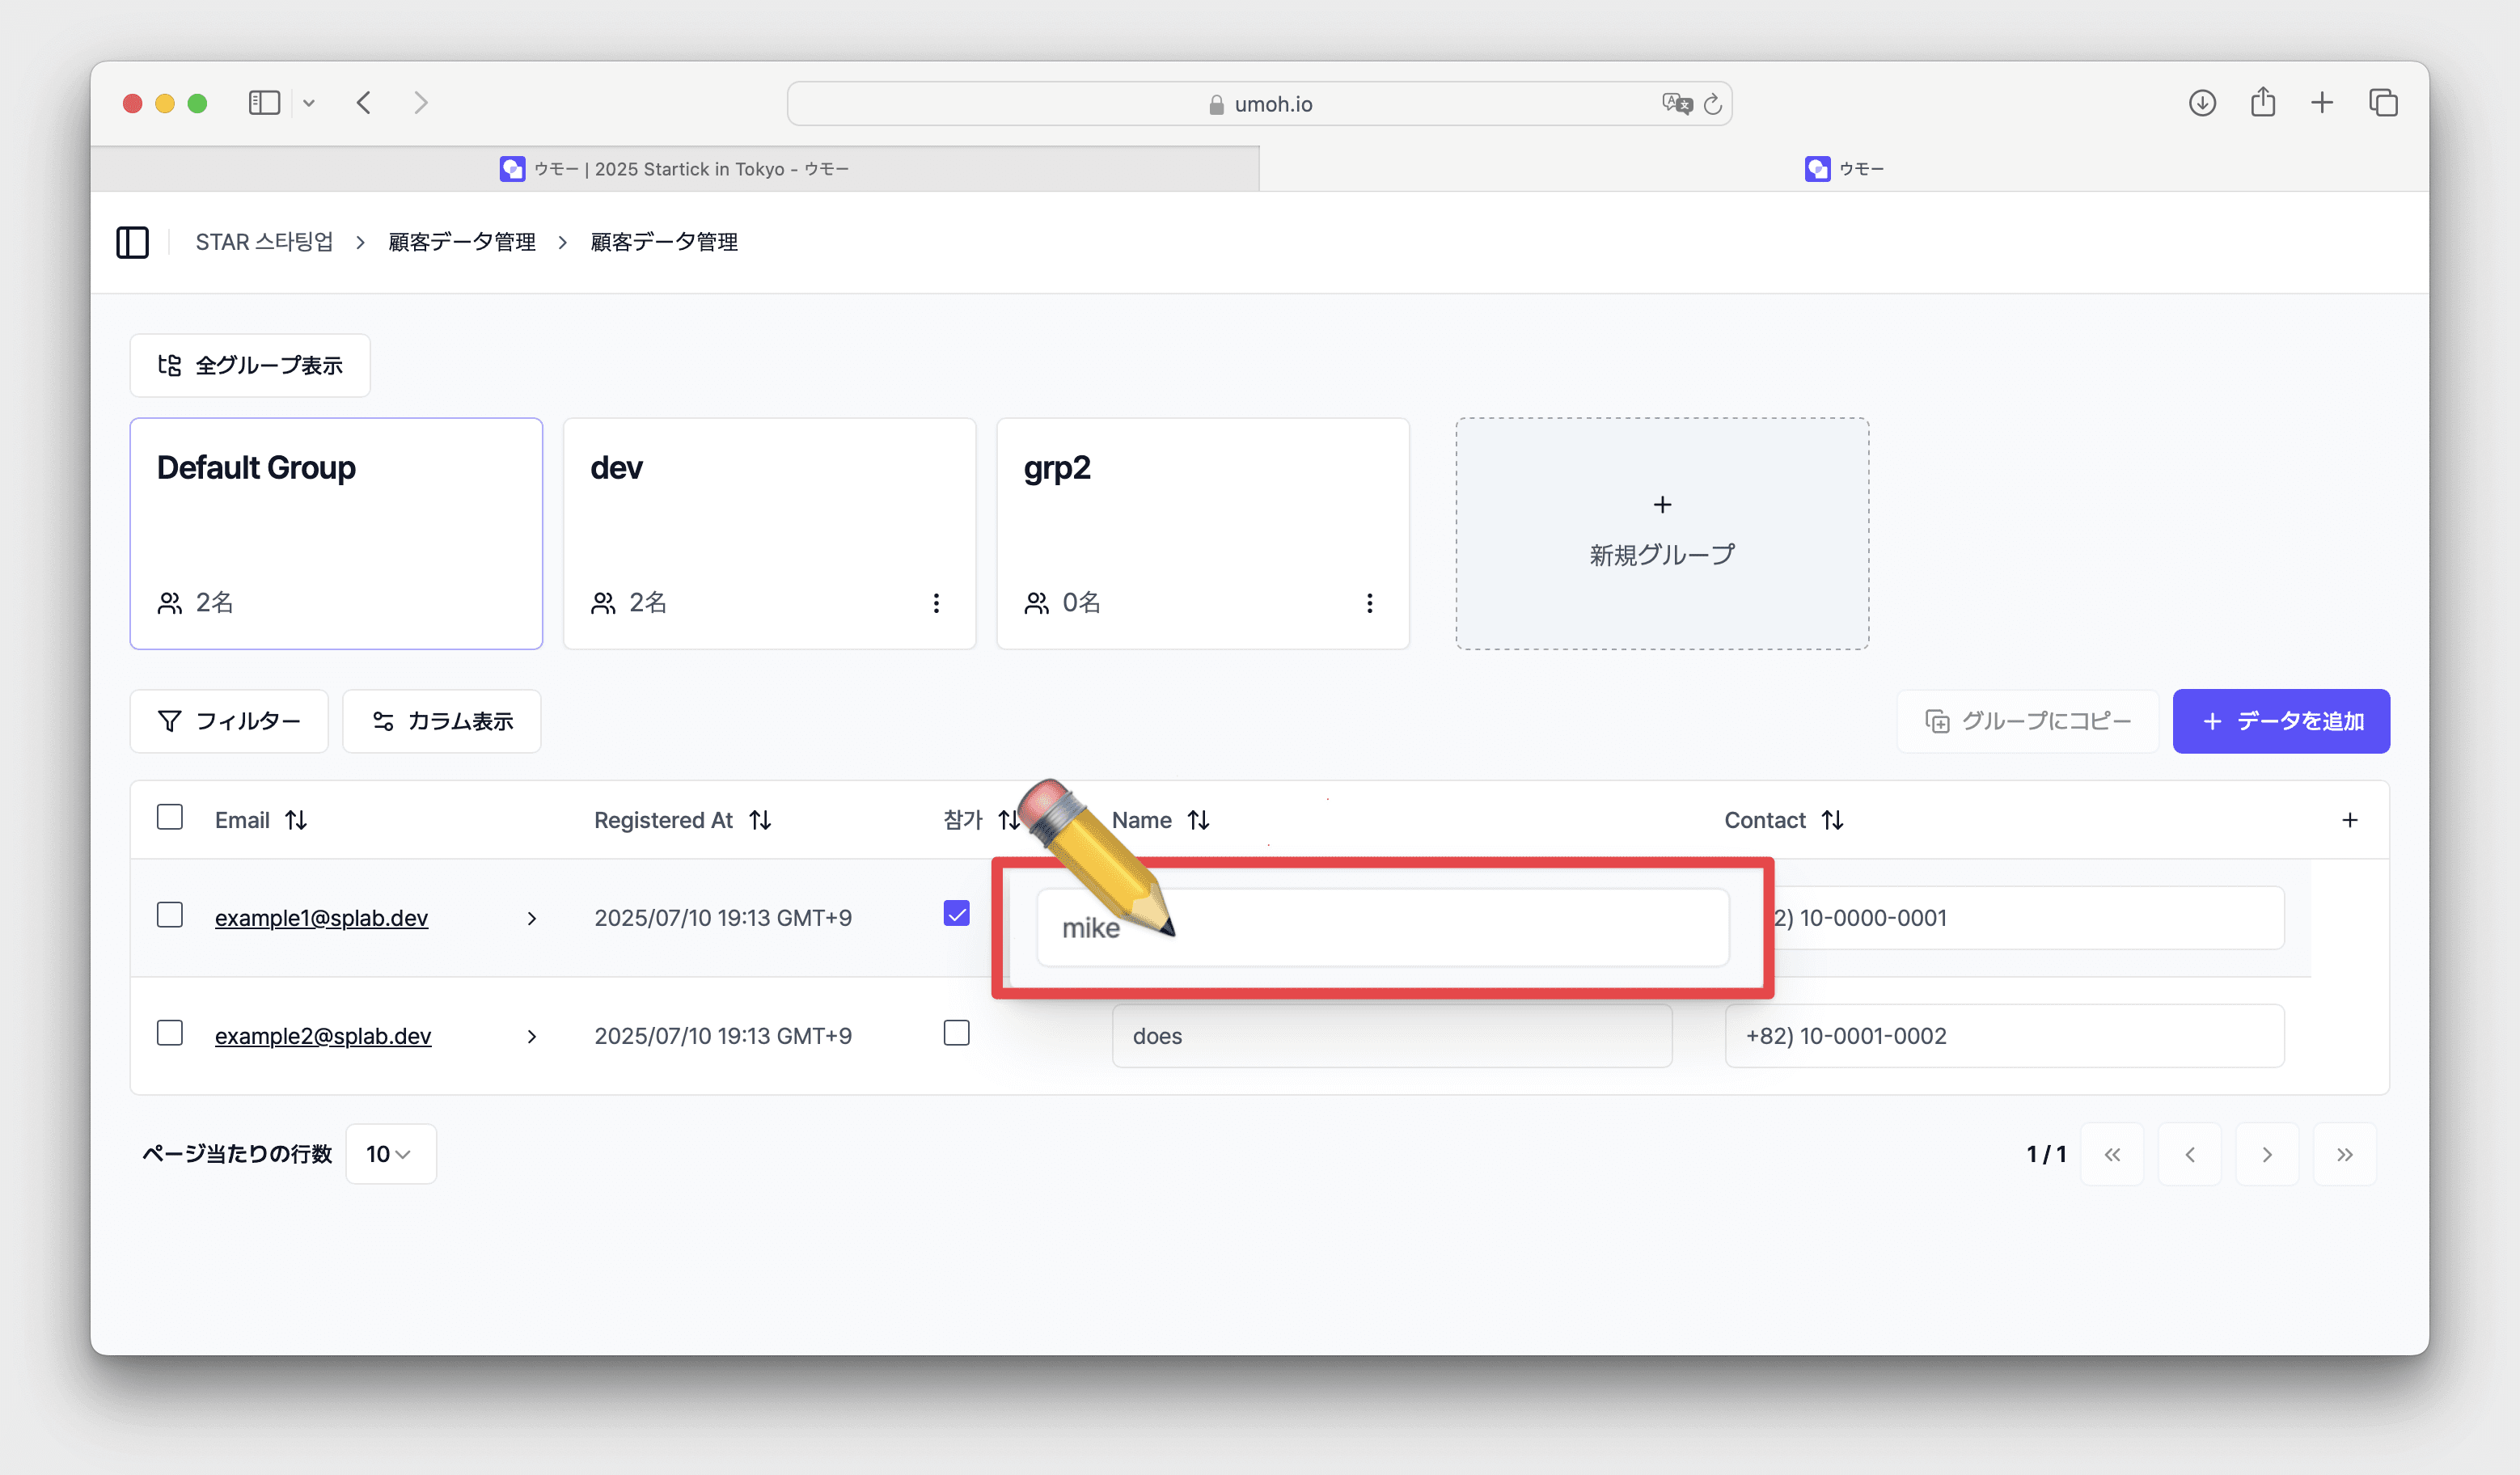Sort by Email column arrows
The image size is (2520, 1475).
[296, 820]
